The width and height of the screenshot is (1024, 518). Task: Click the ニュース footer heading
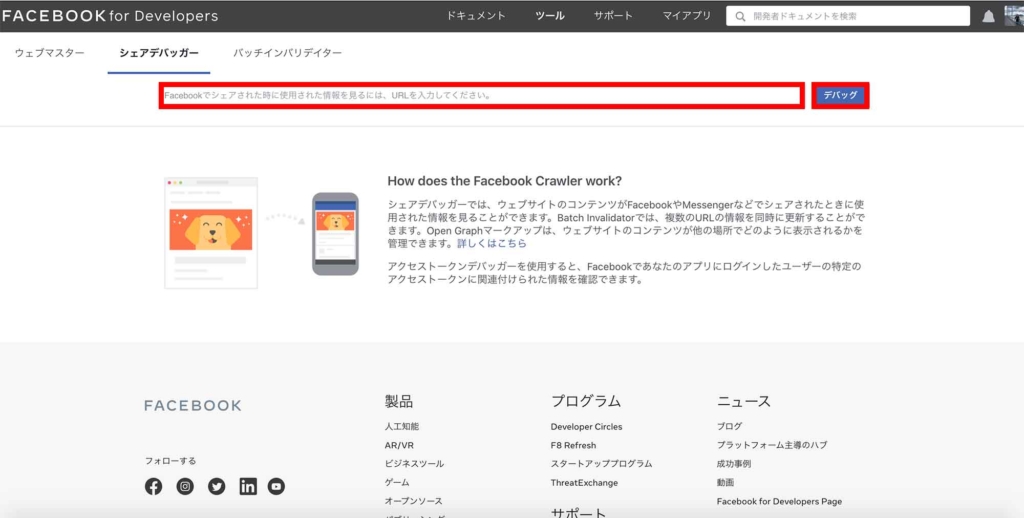[x=744, y=401]
